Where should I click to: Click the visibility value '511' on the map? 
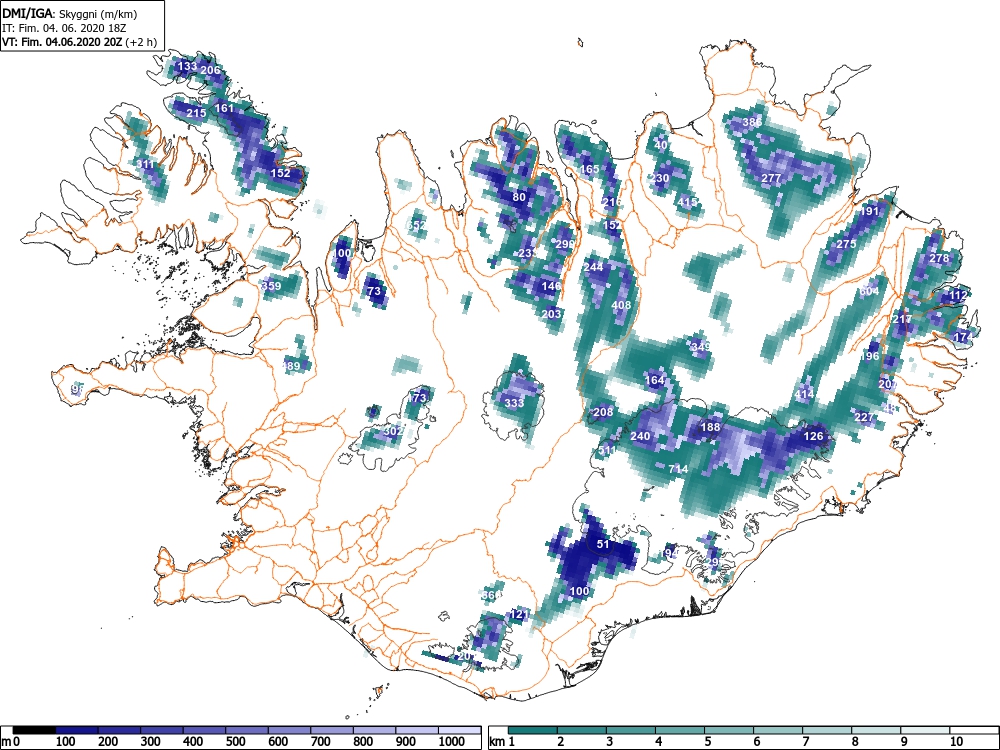point(607,450)
